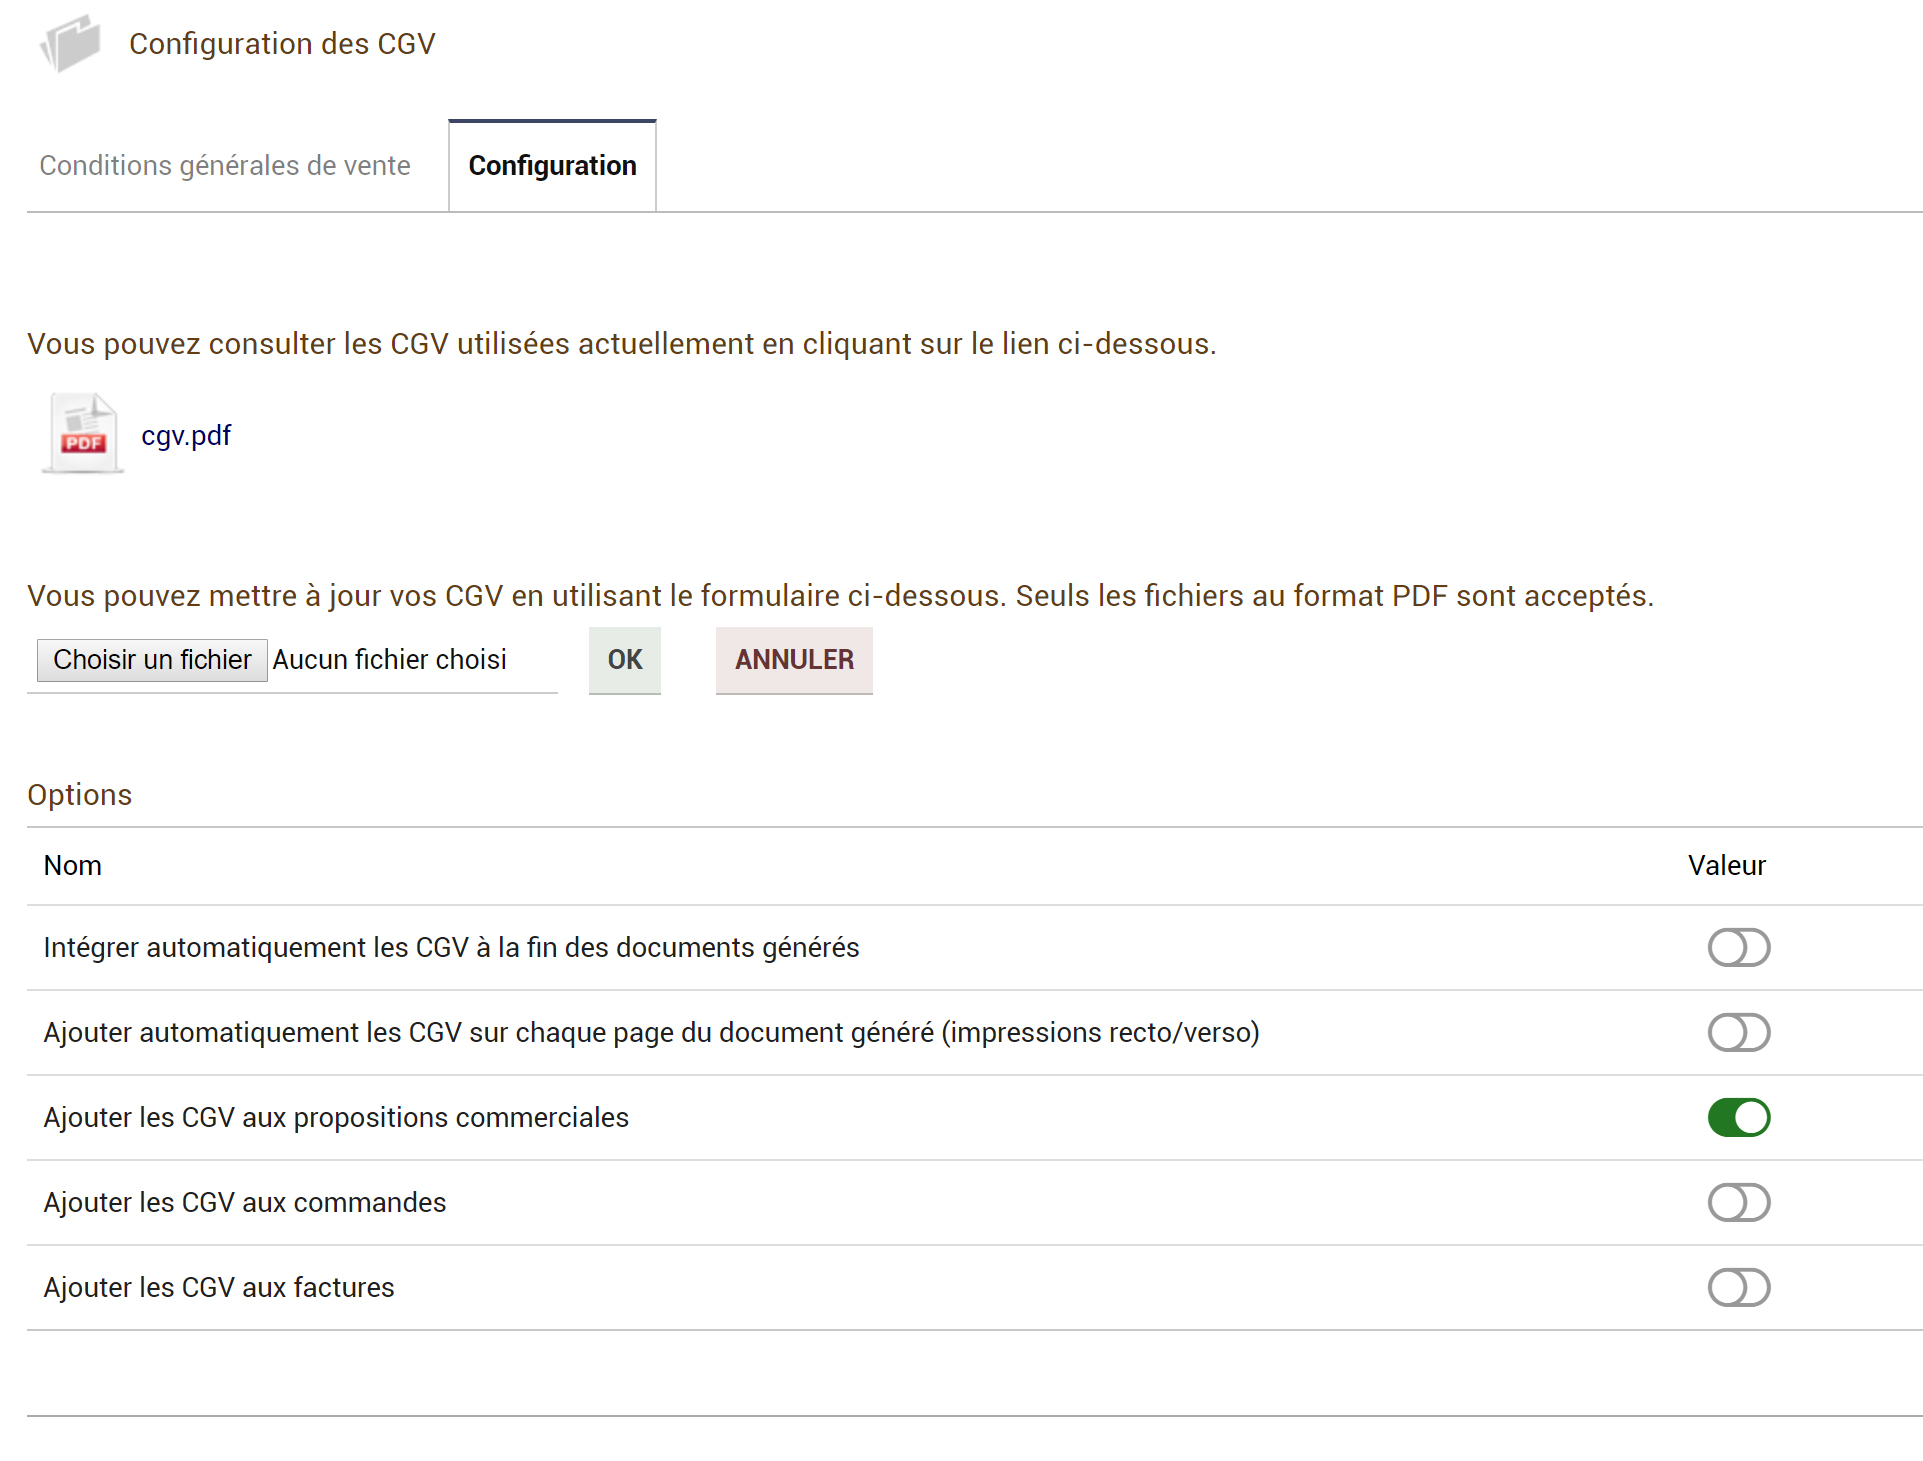The image size is (1923, 1461).
Task: Click the Configuration des CGV page title
Action: coord(282,44)
